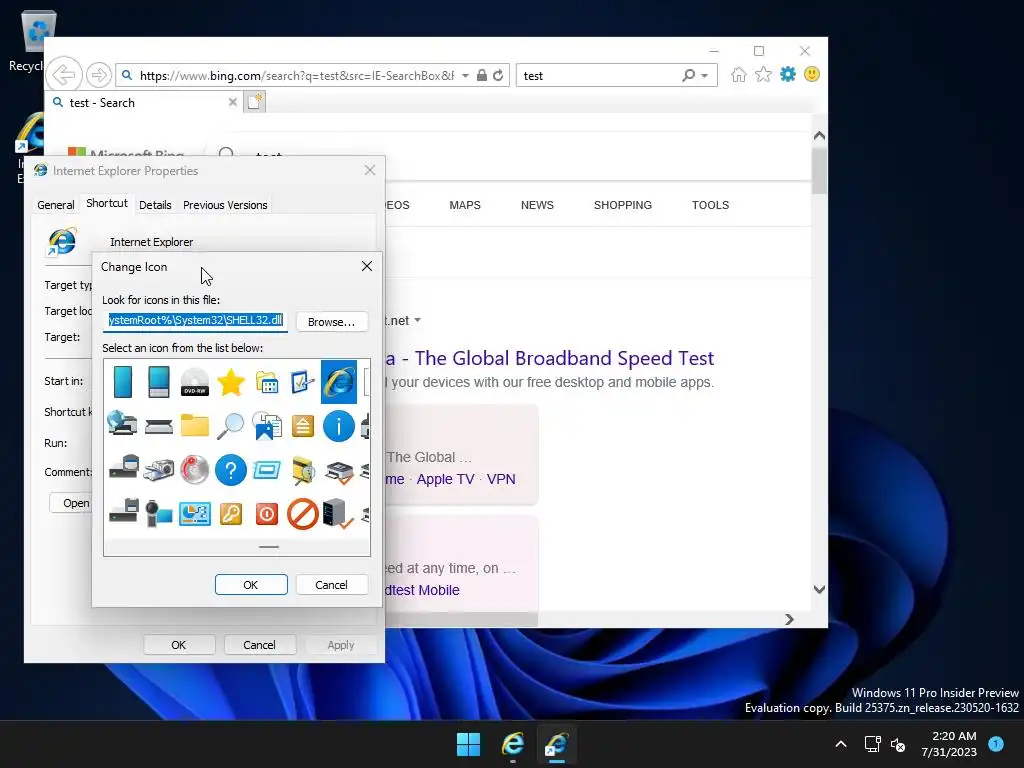Choose the zipped folder search icon
This screenshot has width=1024, height=768.
[x=303, y=471]
